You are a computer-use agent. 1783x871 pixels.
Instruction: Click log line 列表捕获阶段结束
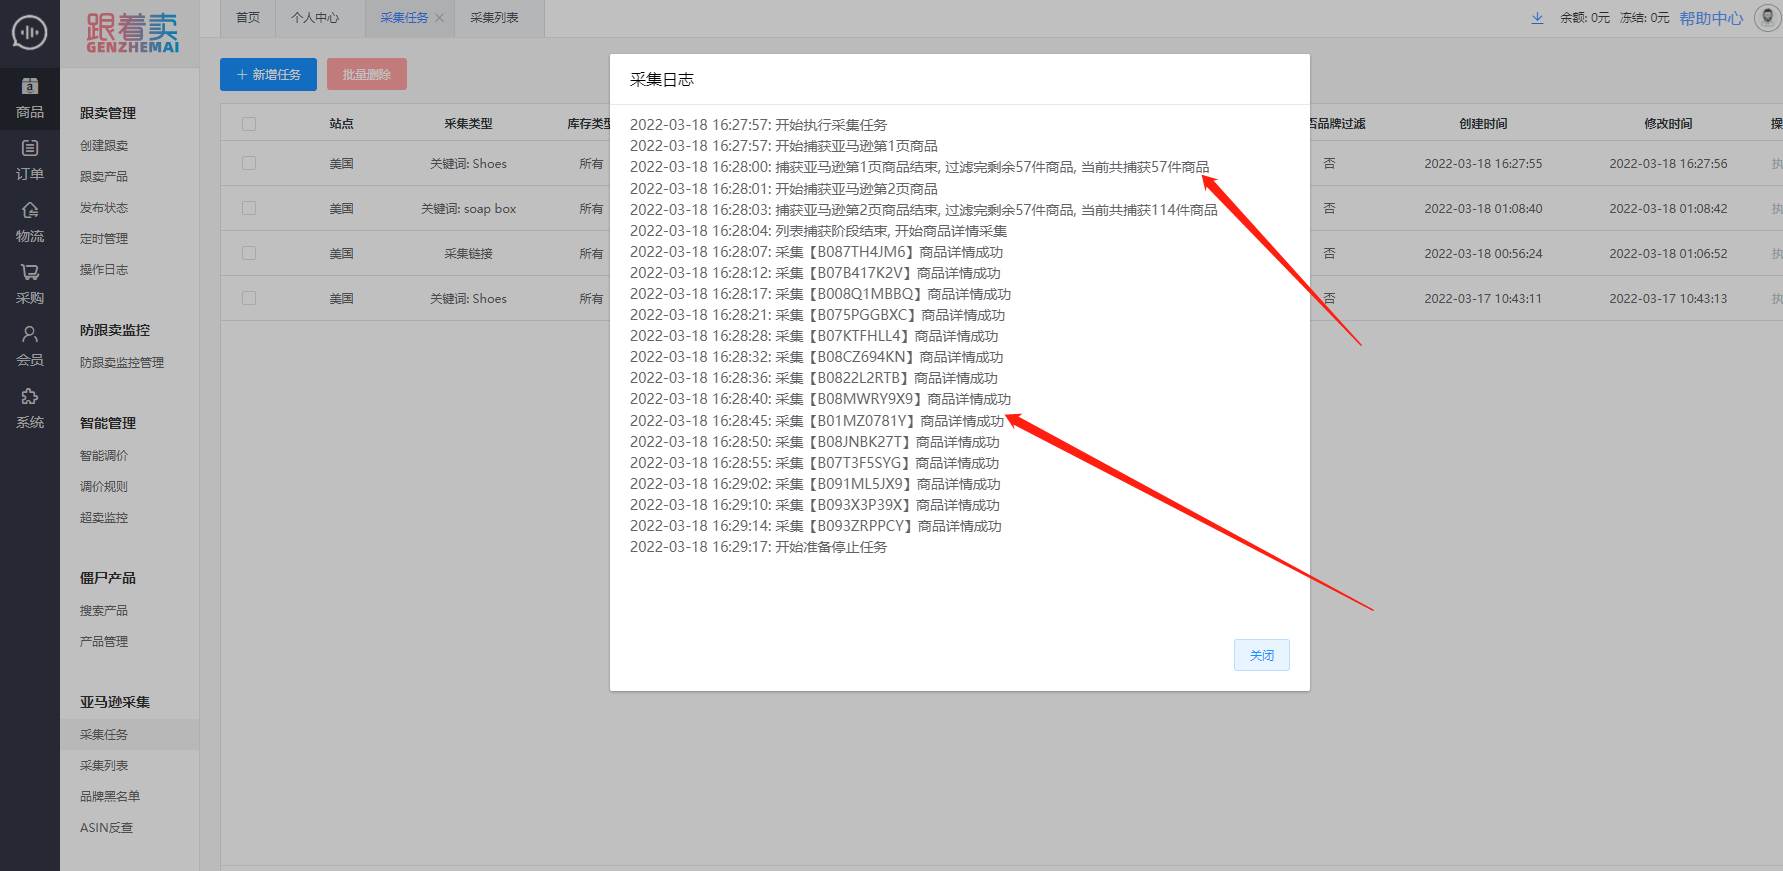tap(818, 231)
